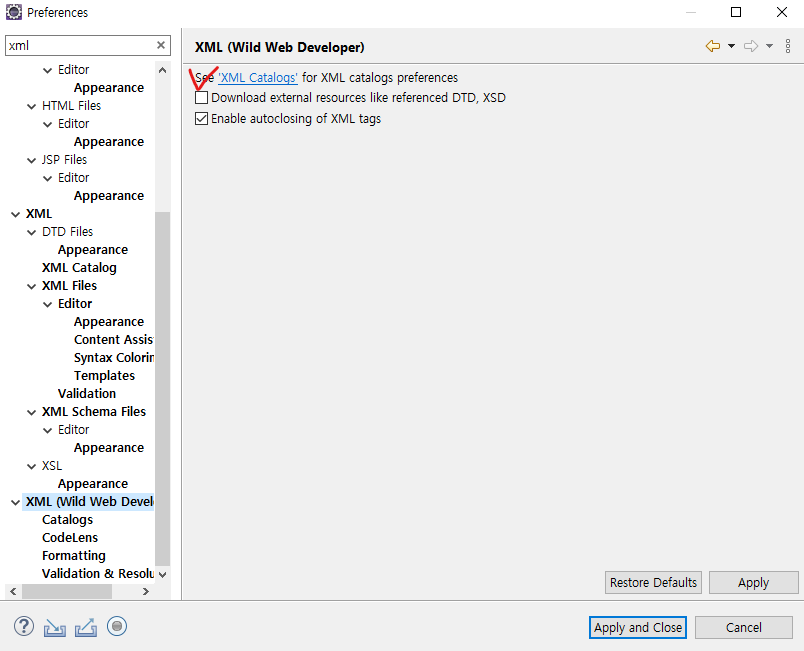Screen dimensions: 804x651
Task: Open Validation under XML Files
Action: pos(87,394)
